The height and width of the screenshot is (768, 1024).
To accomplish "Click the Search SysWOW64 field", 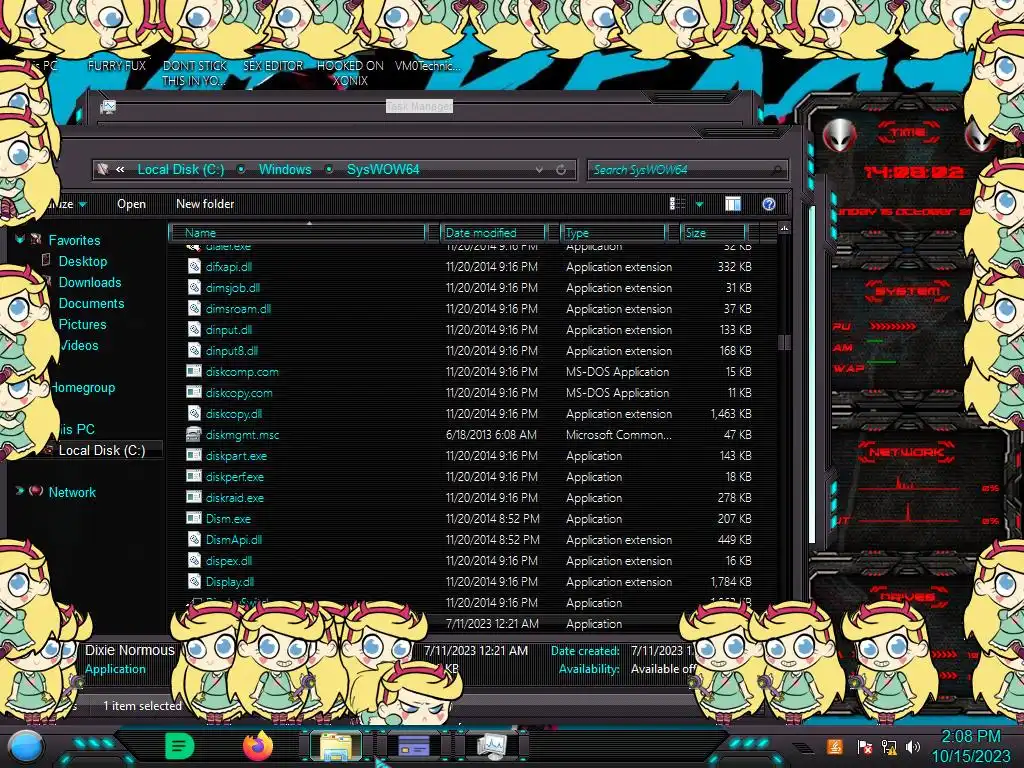I will point(688,170).
